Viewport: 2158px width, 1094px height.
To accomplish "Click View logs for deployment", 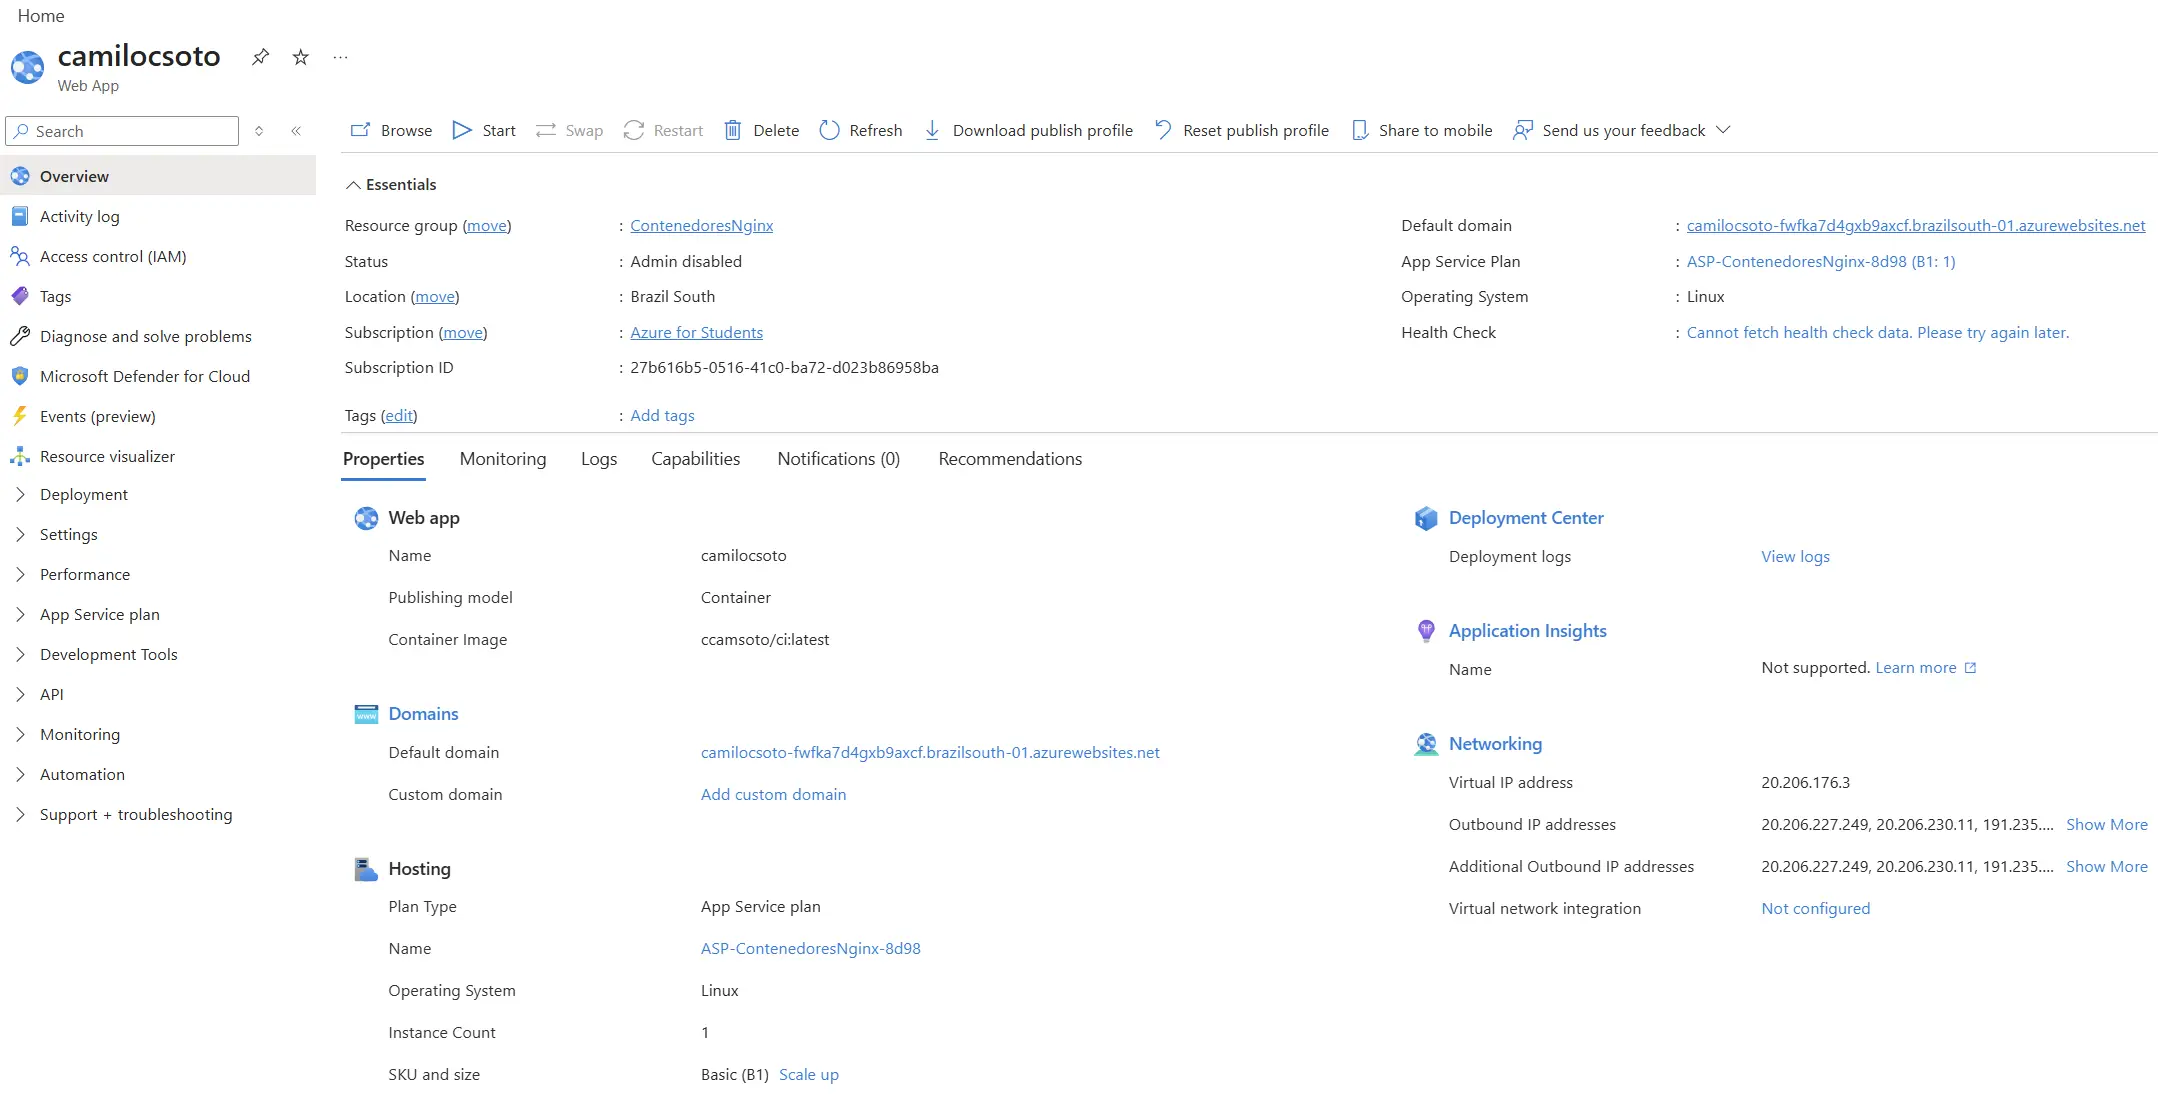I will click(1795, 557).
